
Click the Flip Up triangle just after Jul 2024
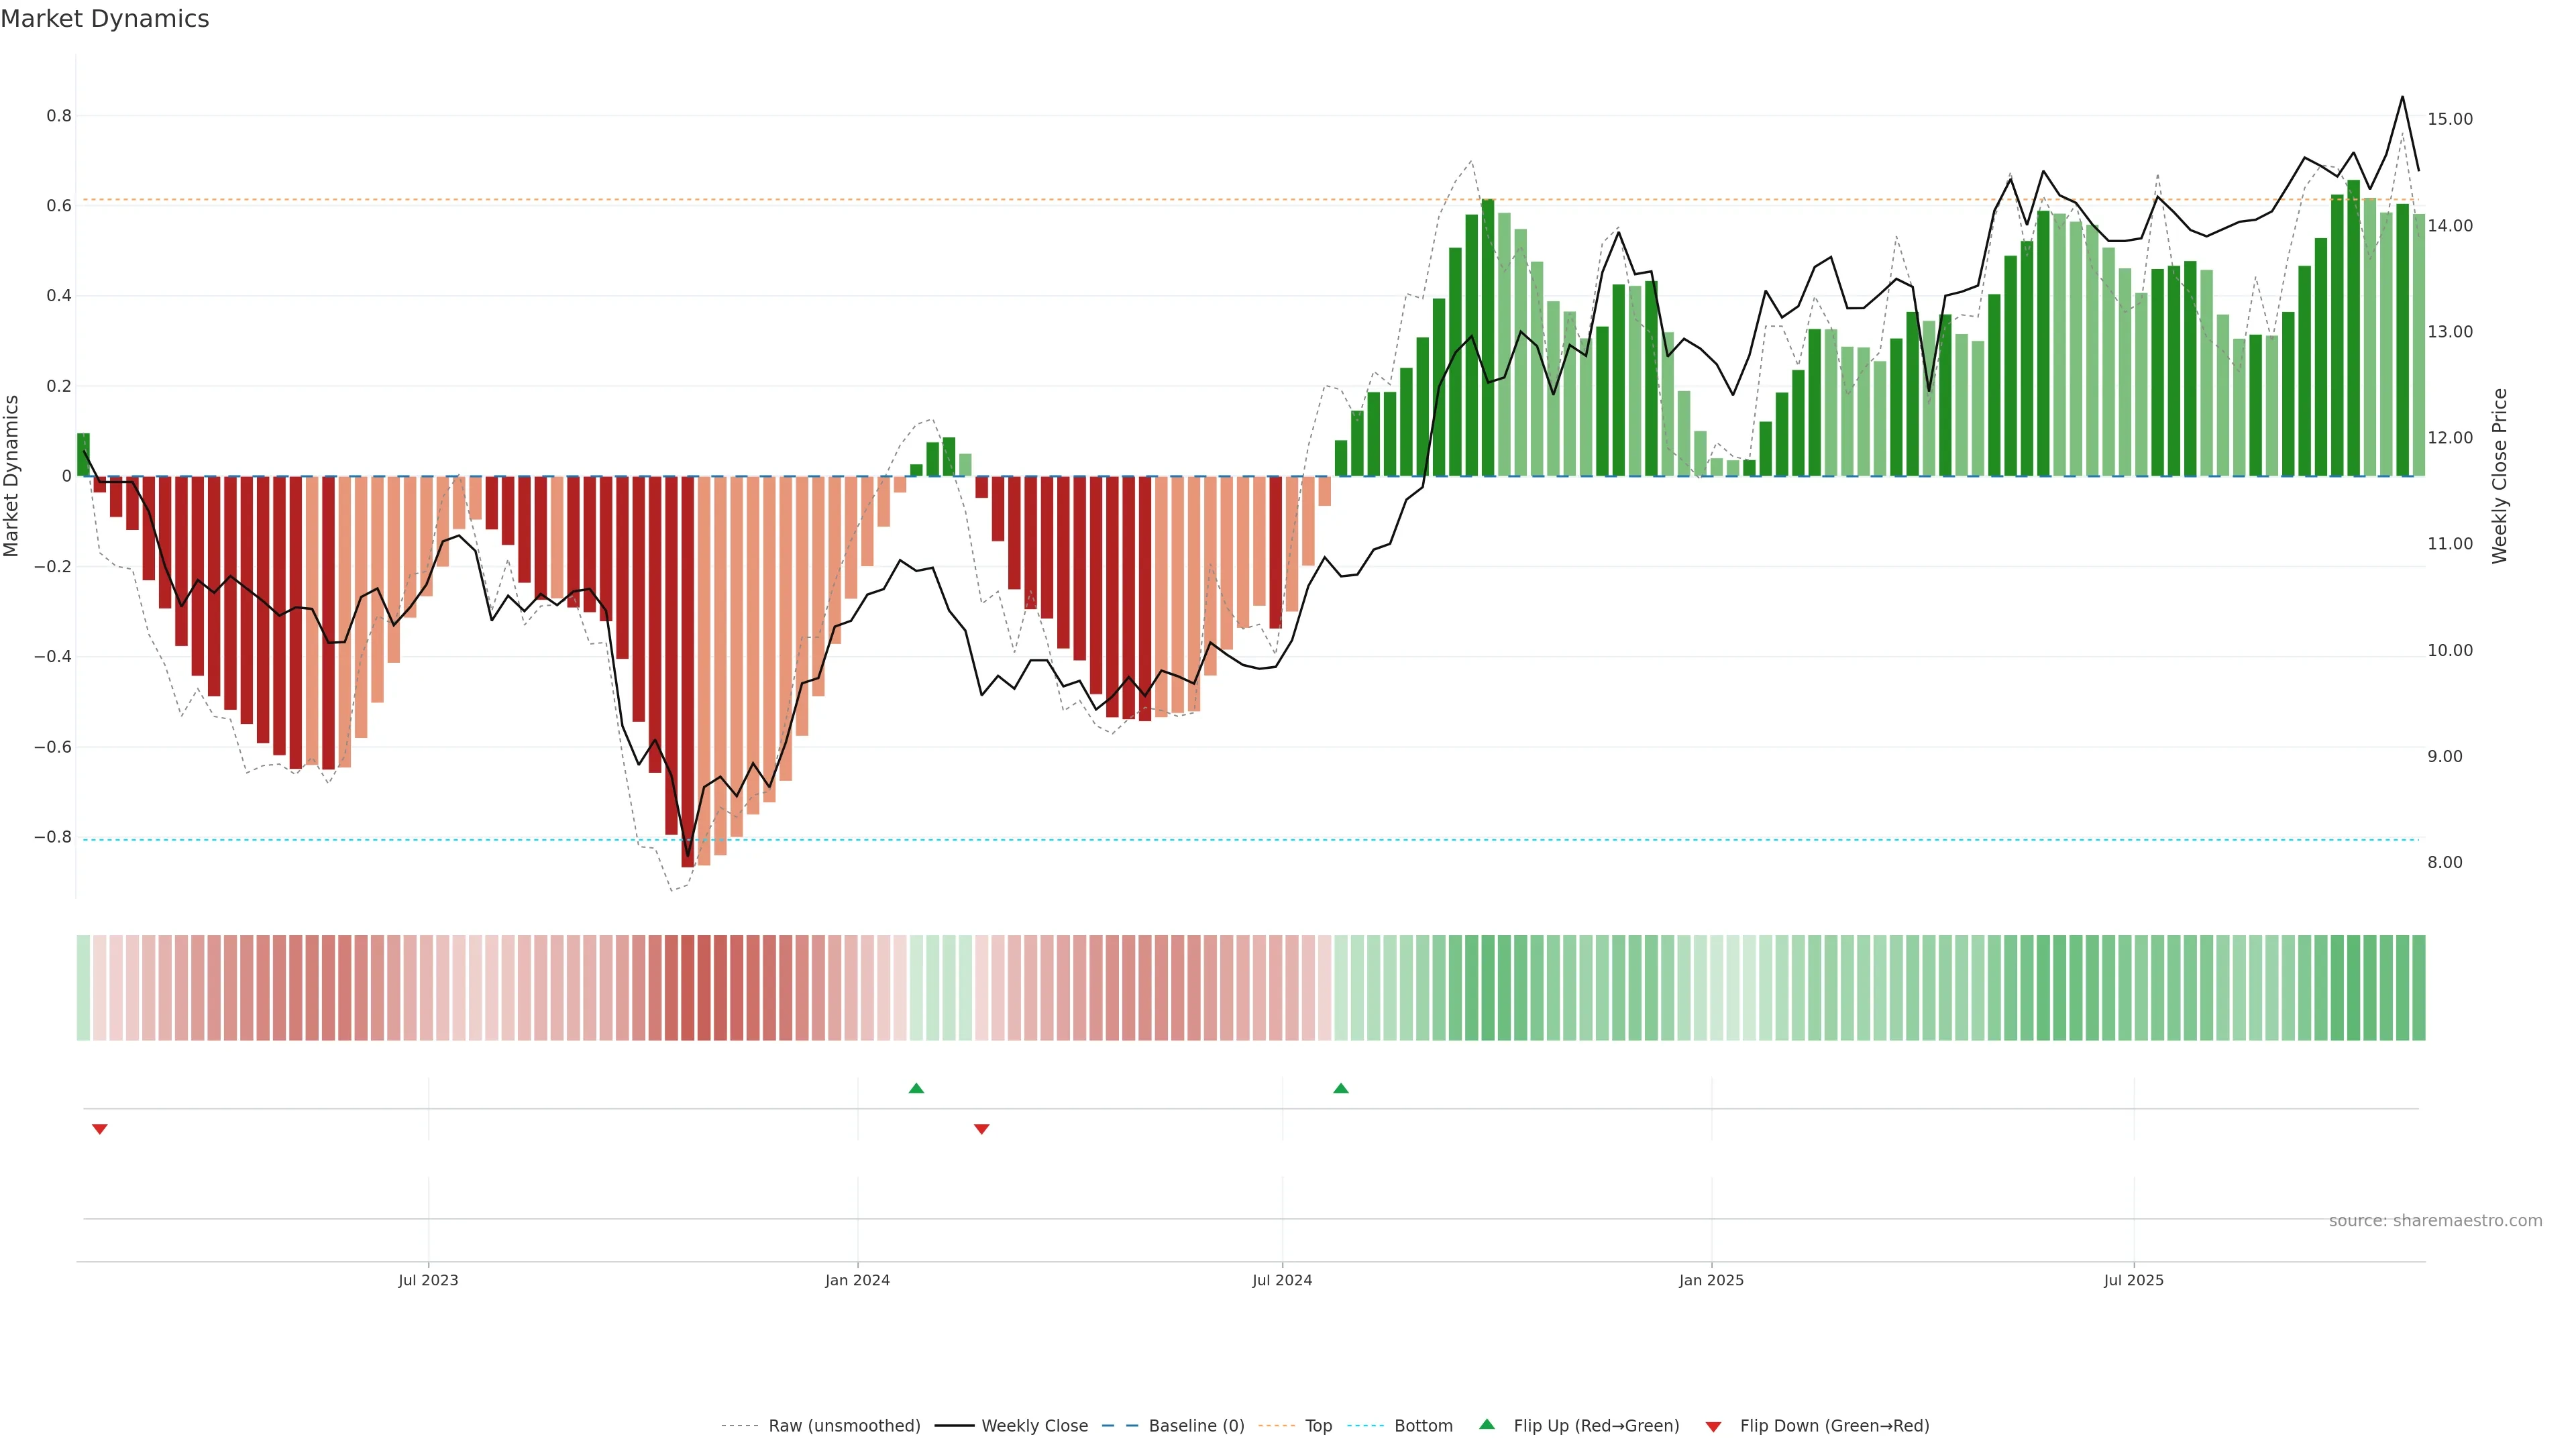click(x=1341, y=1088)
